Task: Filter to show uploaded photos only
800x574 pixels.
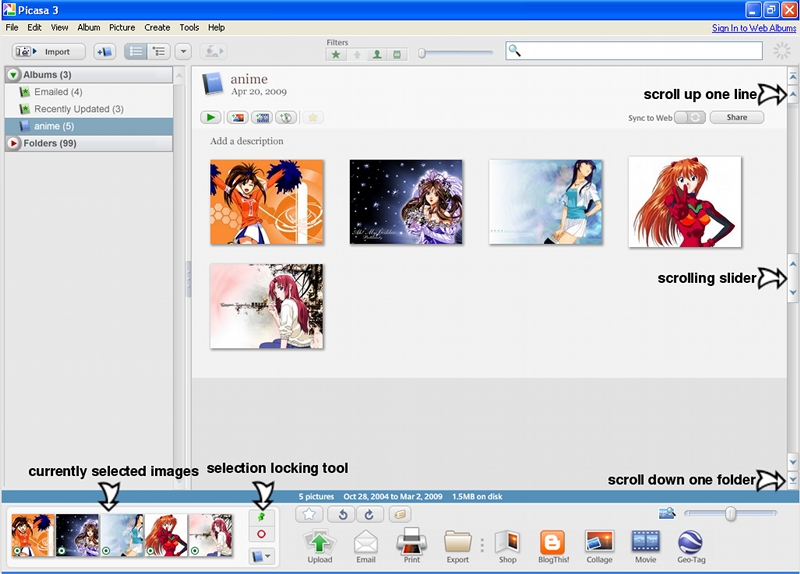Action: (357, 55)
